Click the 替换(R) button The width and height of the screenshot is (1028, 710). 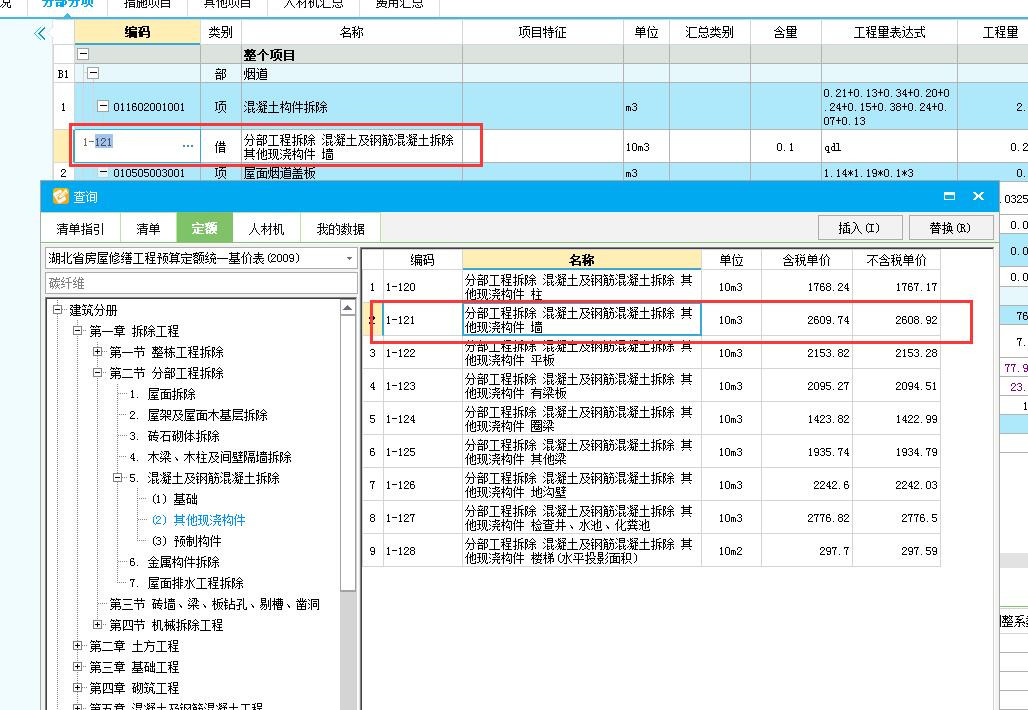(x=950, y=227)
